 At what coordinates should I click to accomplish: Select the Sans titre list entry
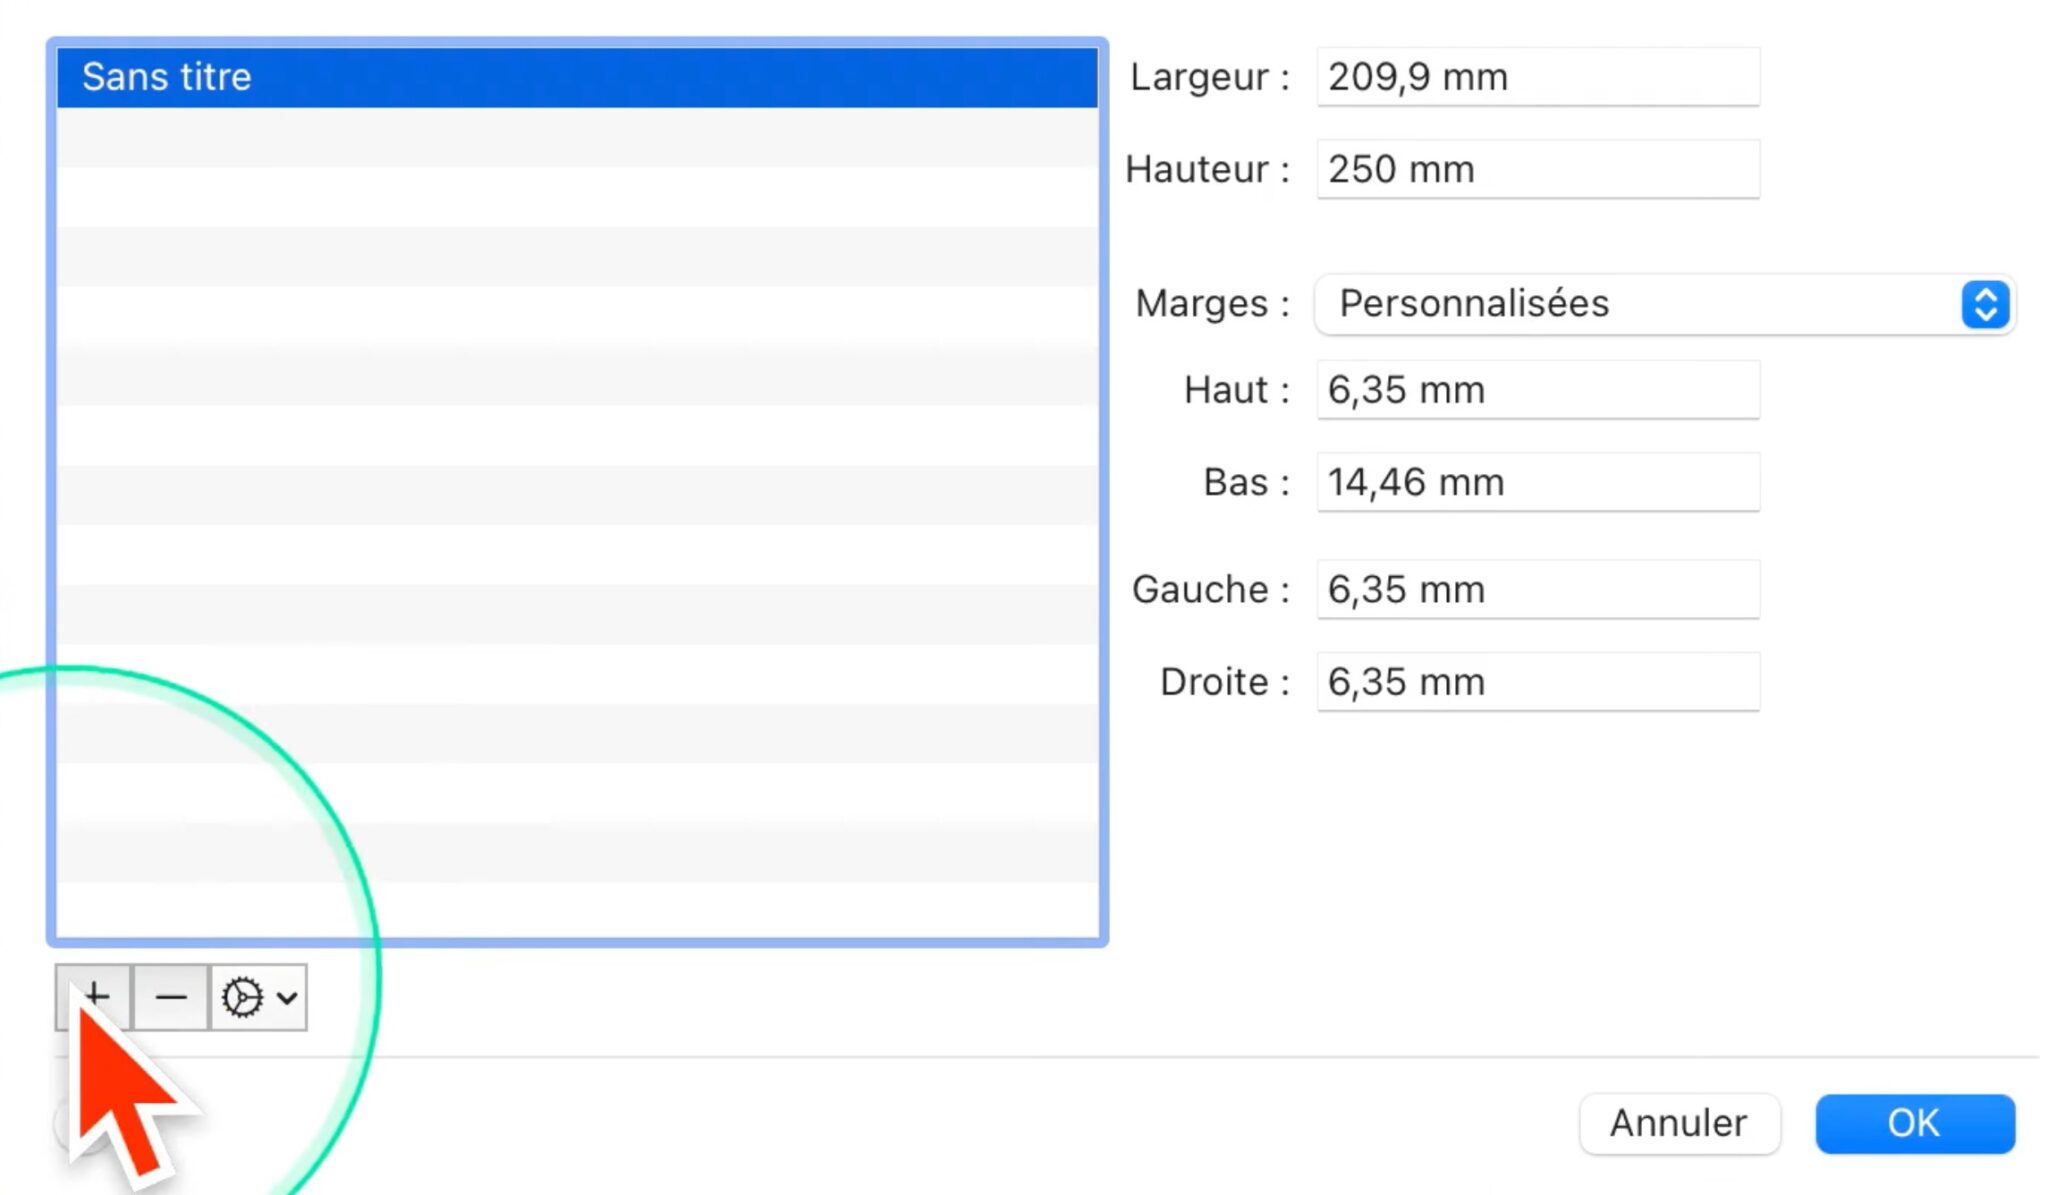coord(577,77)
